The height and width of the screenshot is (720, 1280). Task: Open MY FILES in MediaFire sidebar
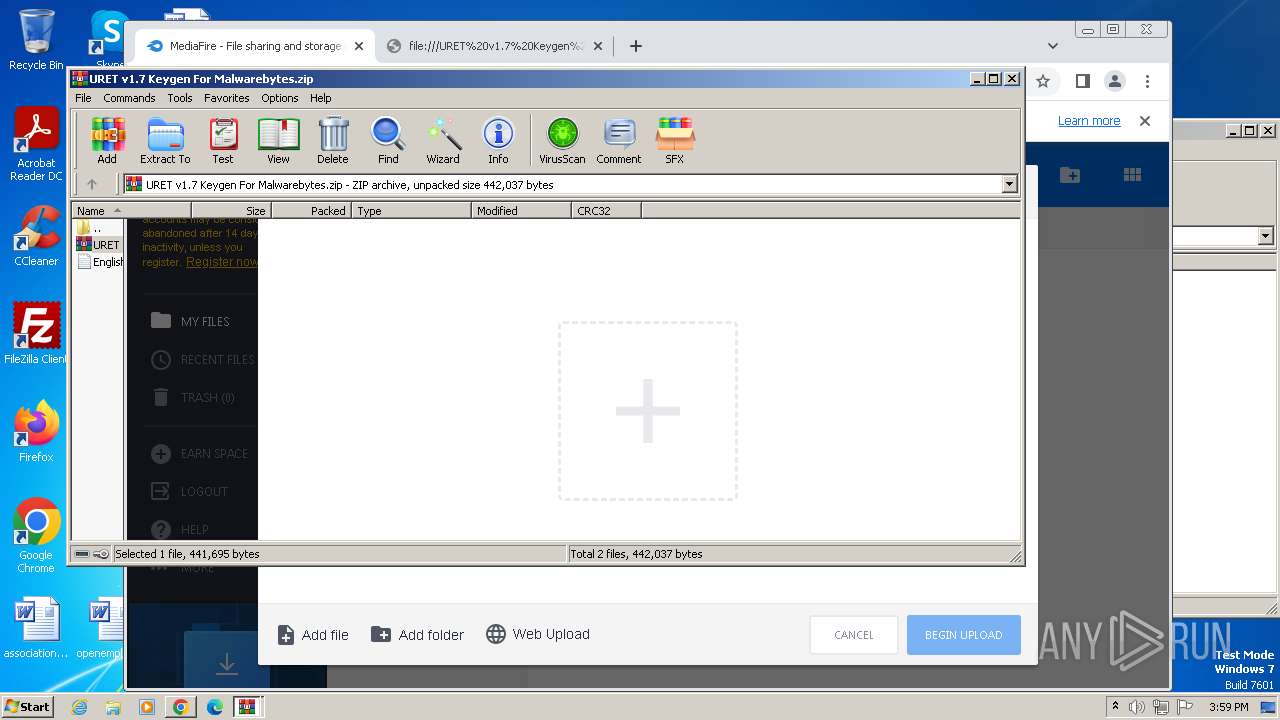coord(190,321)
